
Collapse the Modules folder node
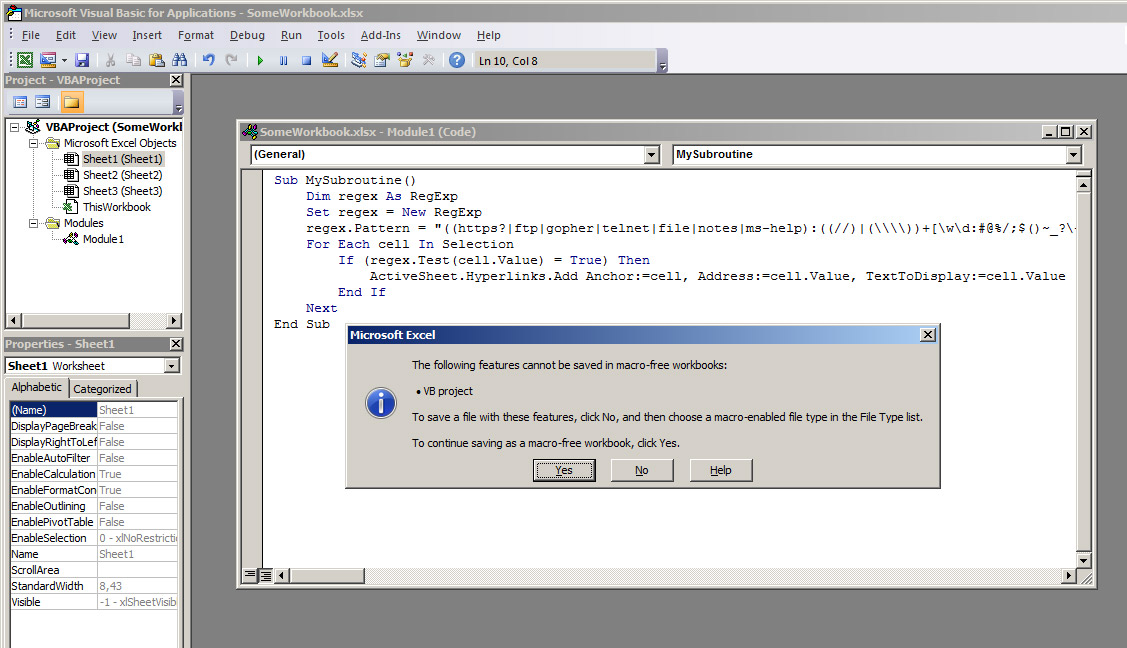[x=33, y=223]
